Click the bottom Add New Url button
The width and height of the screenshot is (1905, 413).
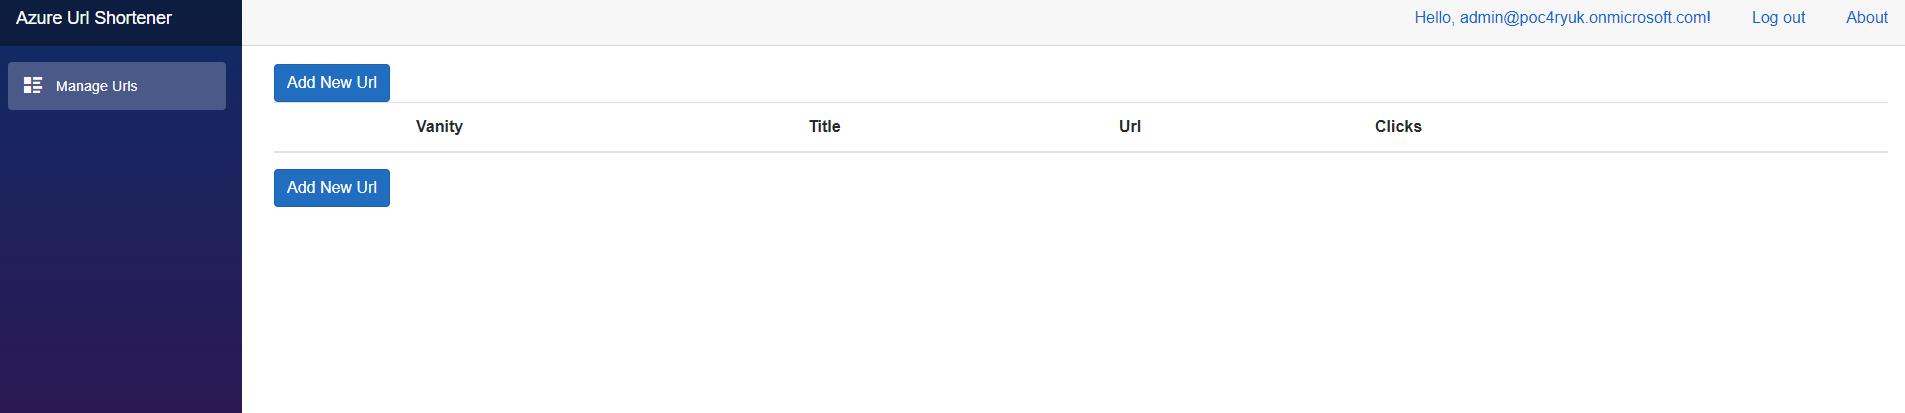332,188
